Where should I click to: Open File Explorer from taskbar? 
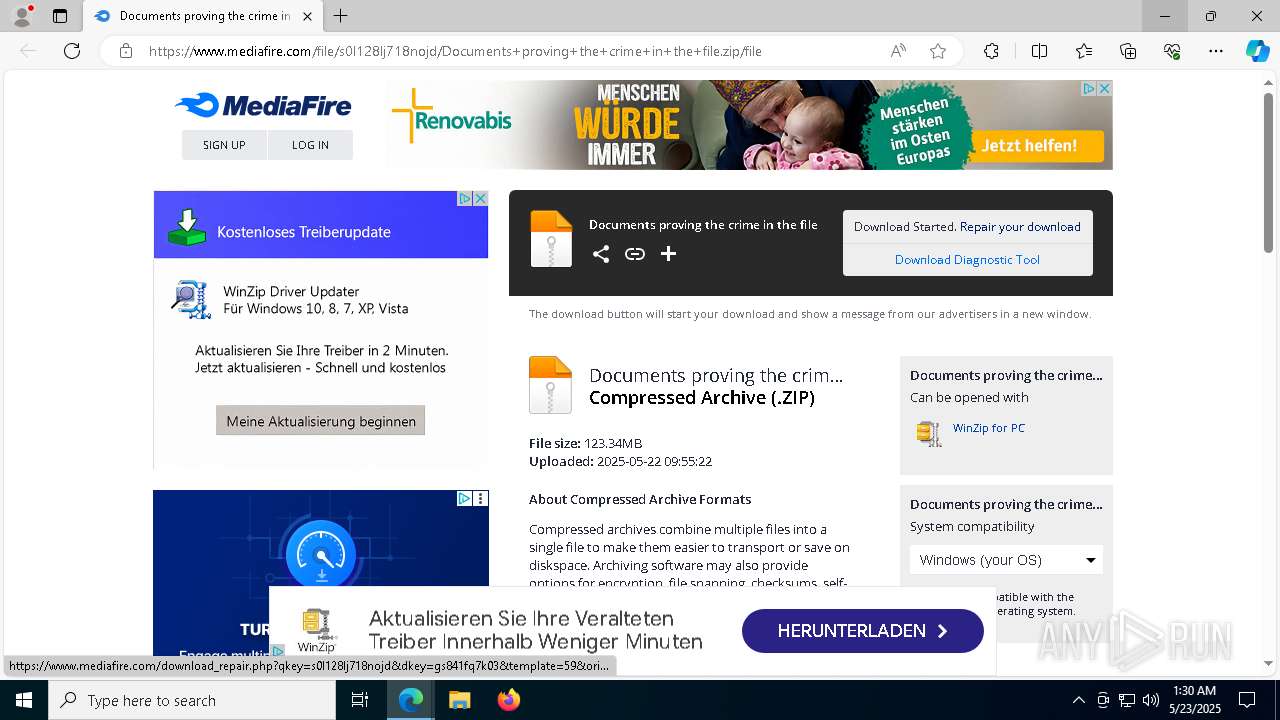(459, 700)
